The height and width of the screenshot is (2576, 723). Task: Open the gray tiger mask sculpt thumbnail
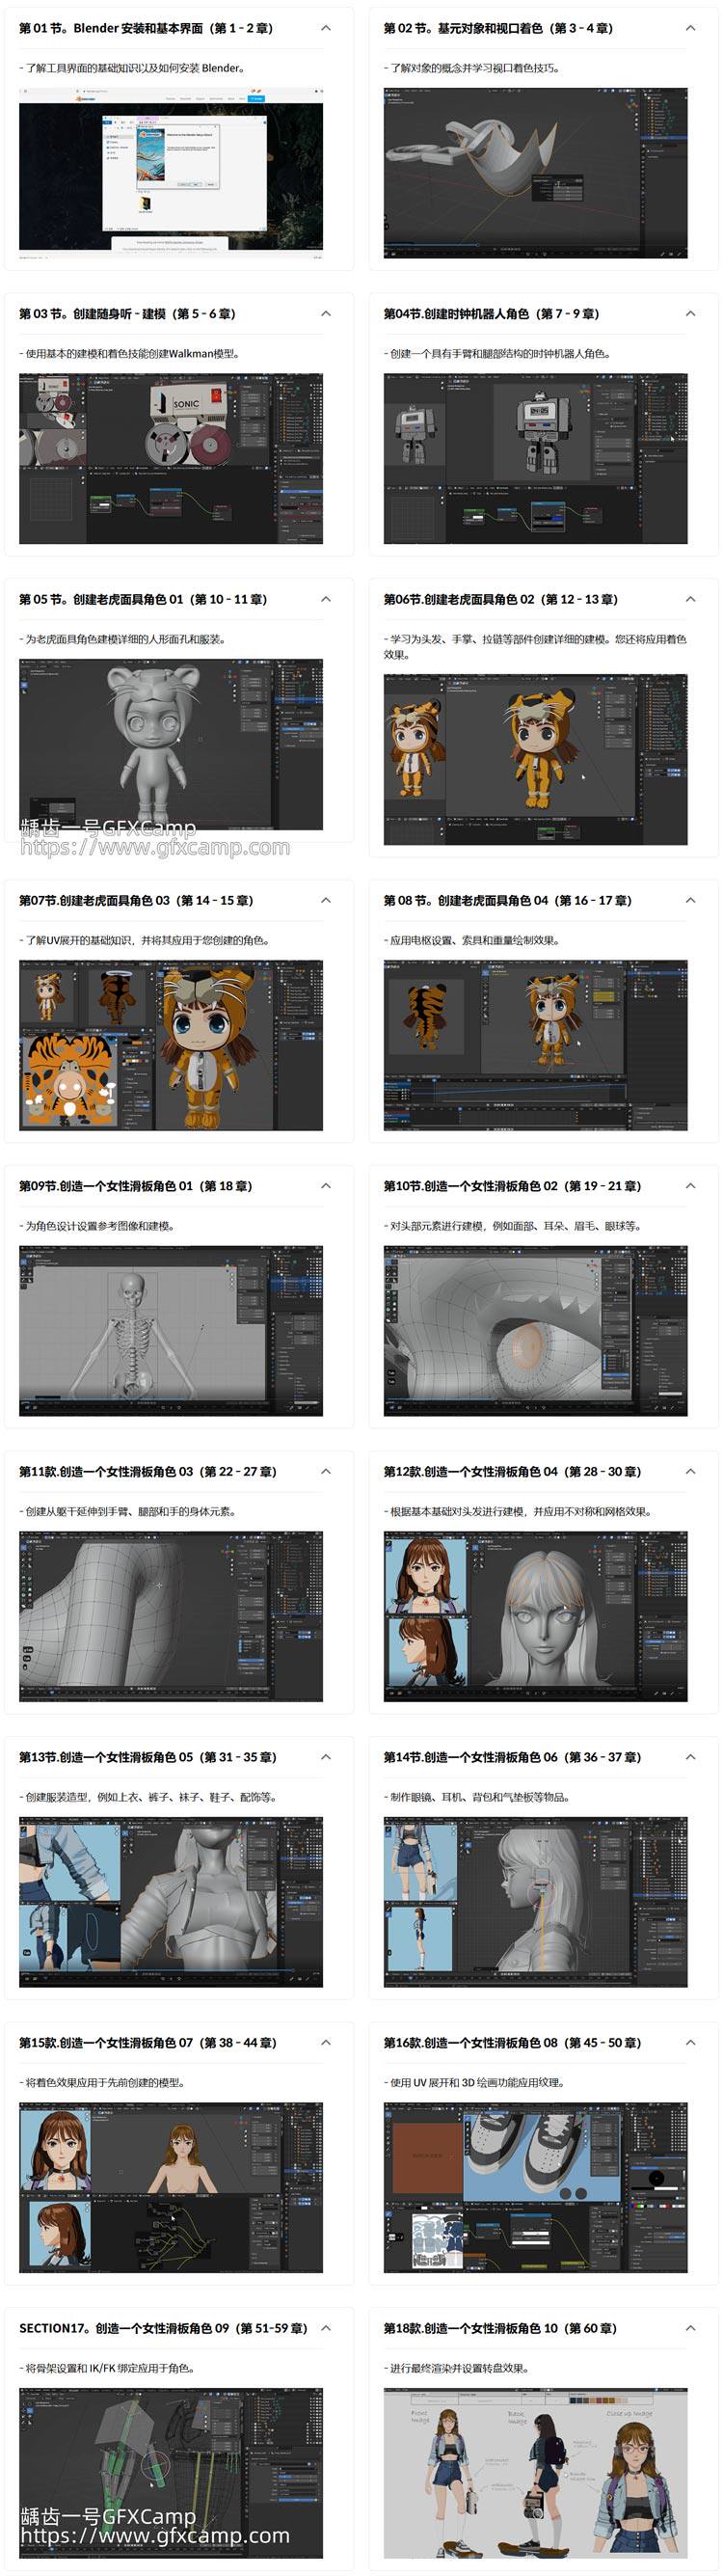point(171,745)
